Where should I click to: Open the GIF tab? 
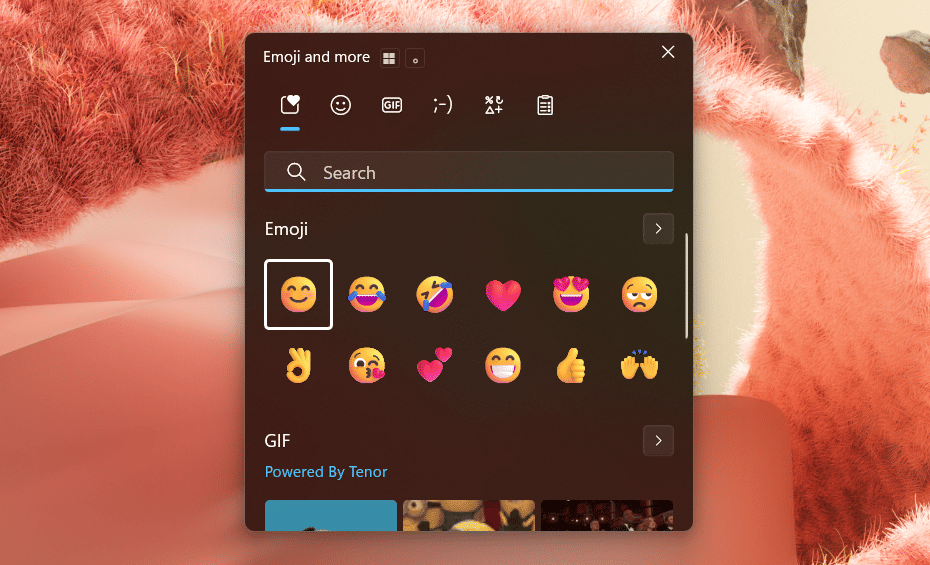[391, 106]
